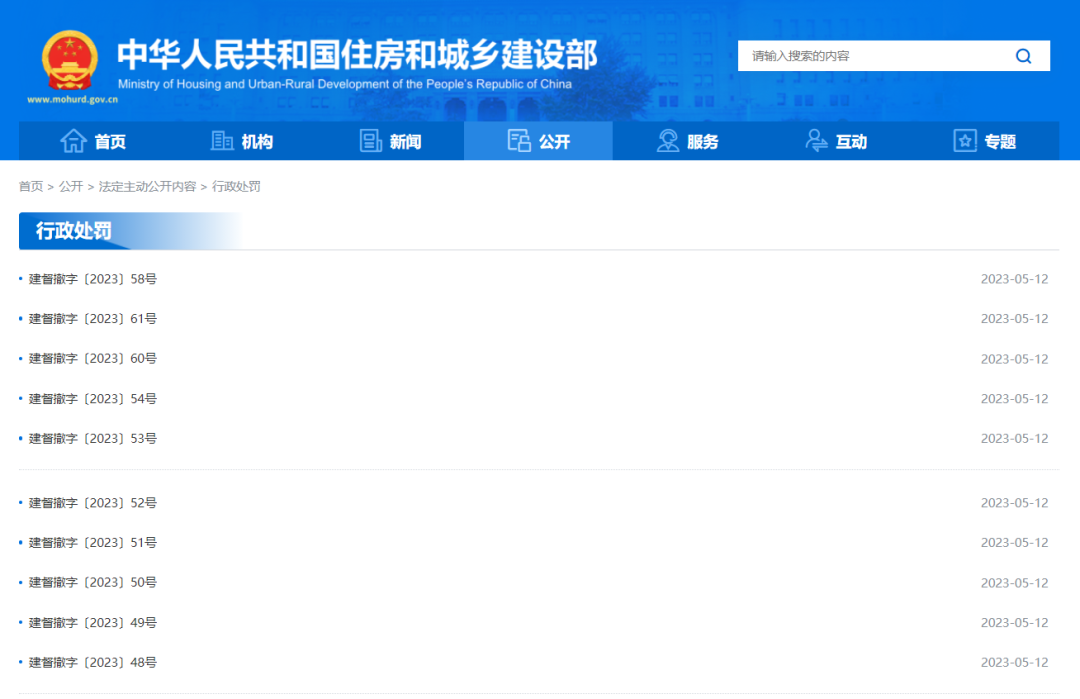
Task: Click the person icon beside 服务
Action: click(667, 140)
